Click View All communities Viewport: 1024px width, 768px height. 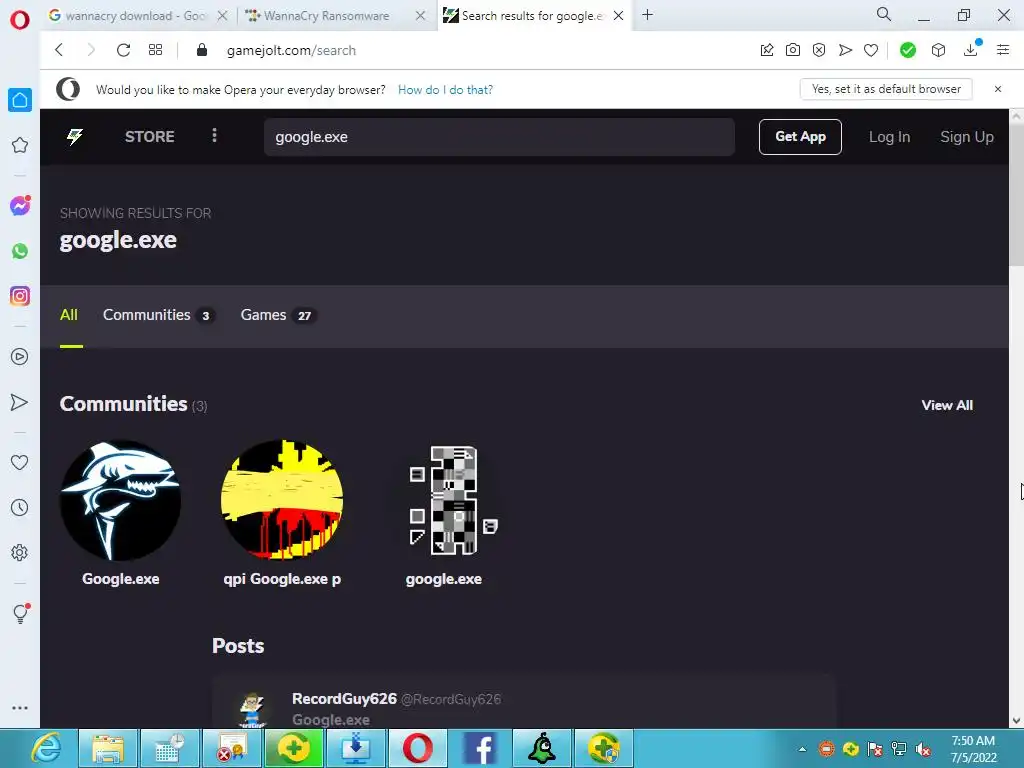[x=947, y=405]
